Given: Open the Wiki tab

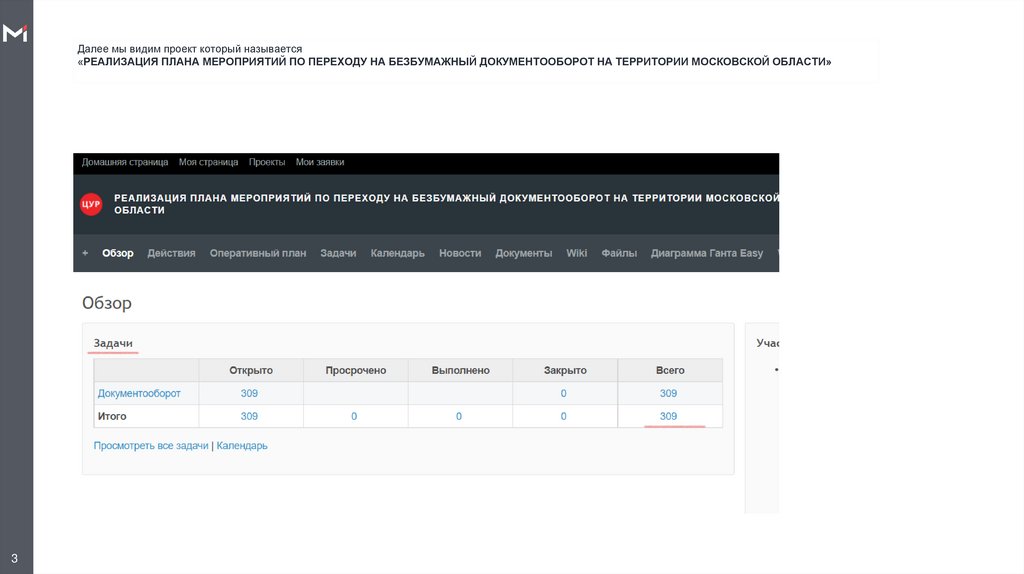Looking at the screenshot, I should click(x=577, y=253).
